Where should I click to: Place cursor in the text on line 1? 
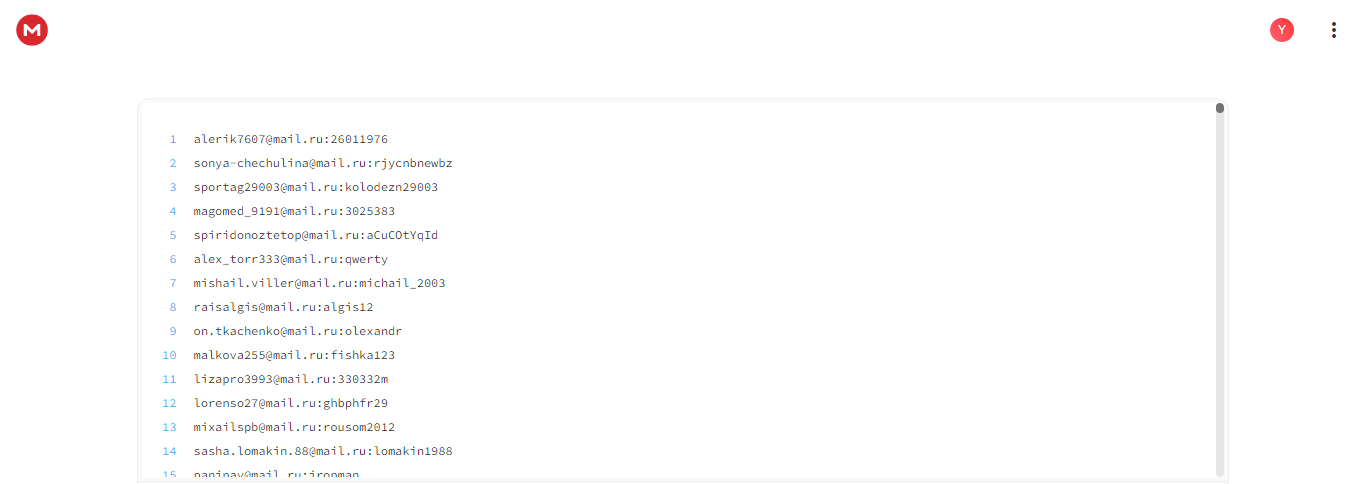coord(291,139)
